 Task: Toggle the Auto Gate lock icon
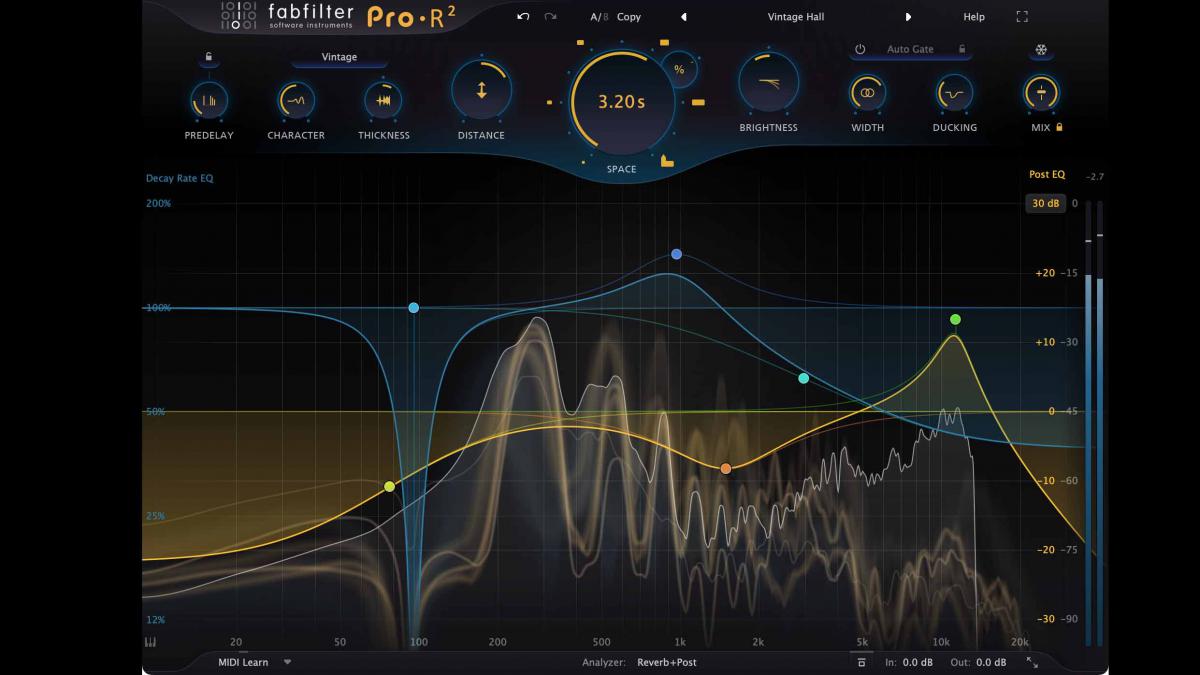(962, 49)
